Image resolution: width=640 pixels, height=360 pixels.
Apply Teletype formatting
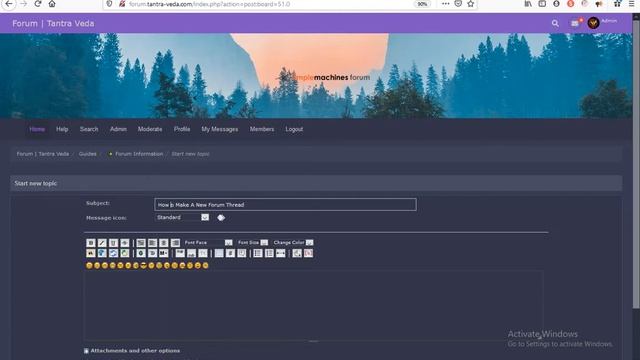tap(203, 253)
